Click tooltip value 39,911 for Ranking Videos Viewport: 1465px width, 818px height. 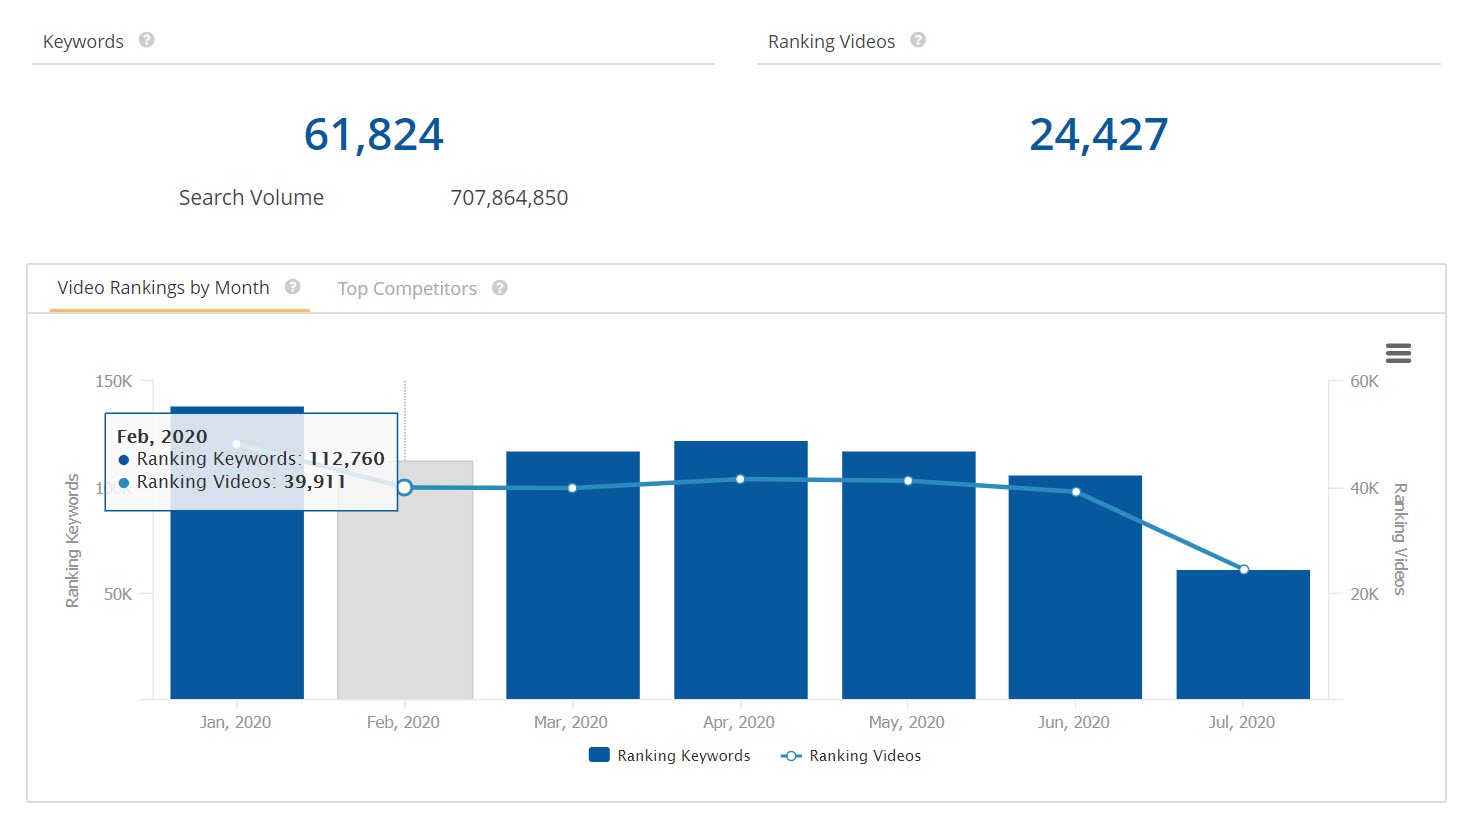coord(315,482)
